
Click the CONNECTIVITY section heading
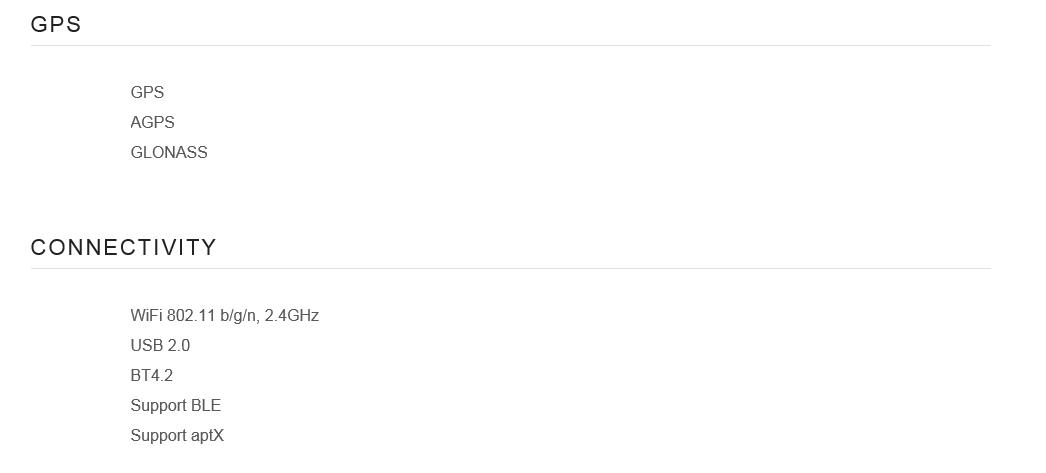point(123,248)
